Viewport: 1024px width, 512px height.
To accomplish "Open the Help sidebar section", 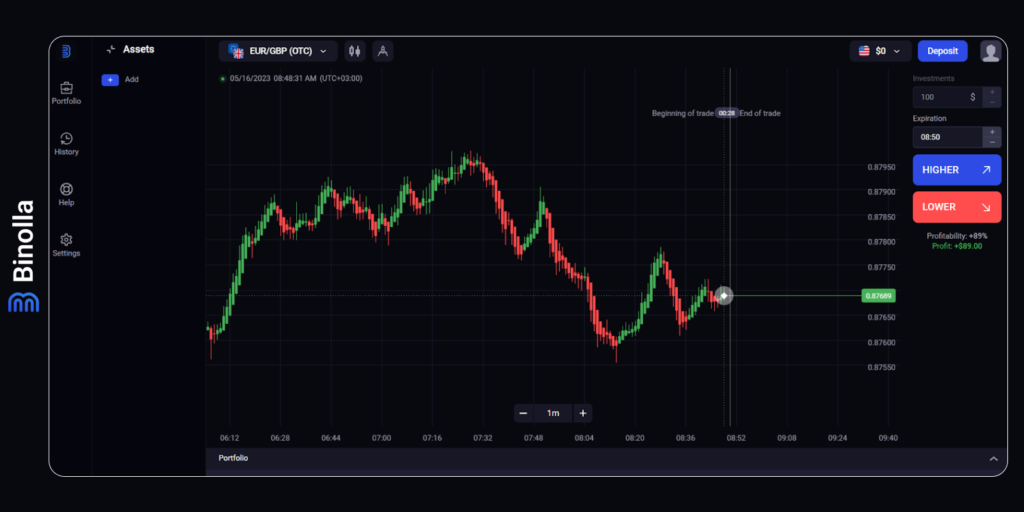I will [x=66, y=195].
